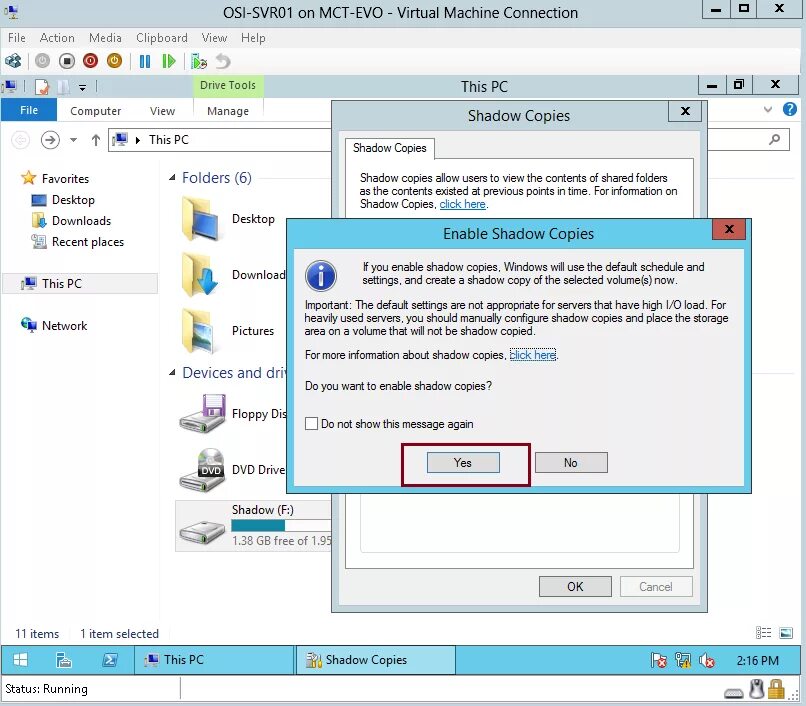
Task: Open the Quick Access Toolbar customize dropdown
Action: 82,87
